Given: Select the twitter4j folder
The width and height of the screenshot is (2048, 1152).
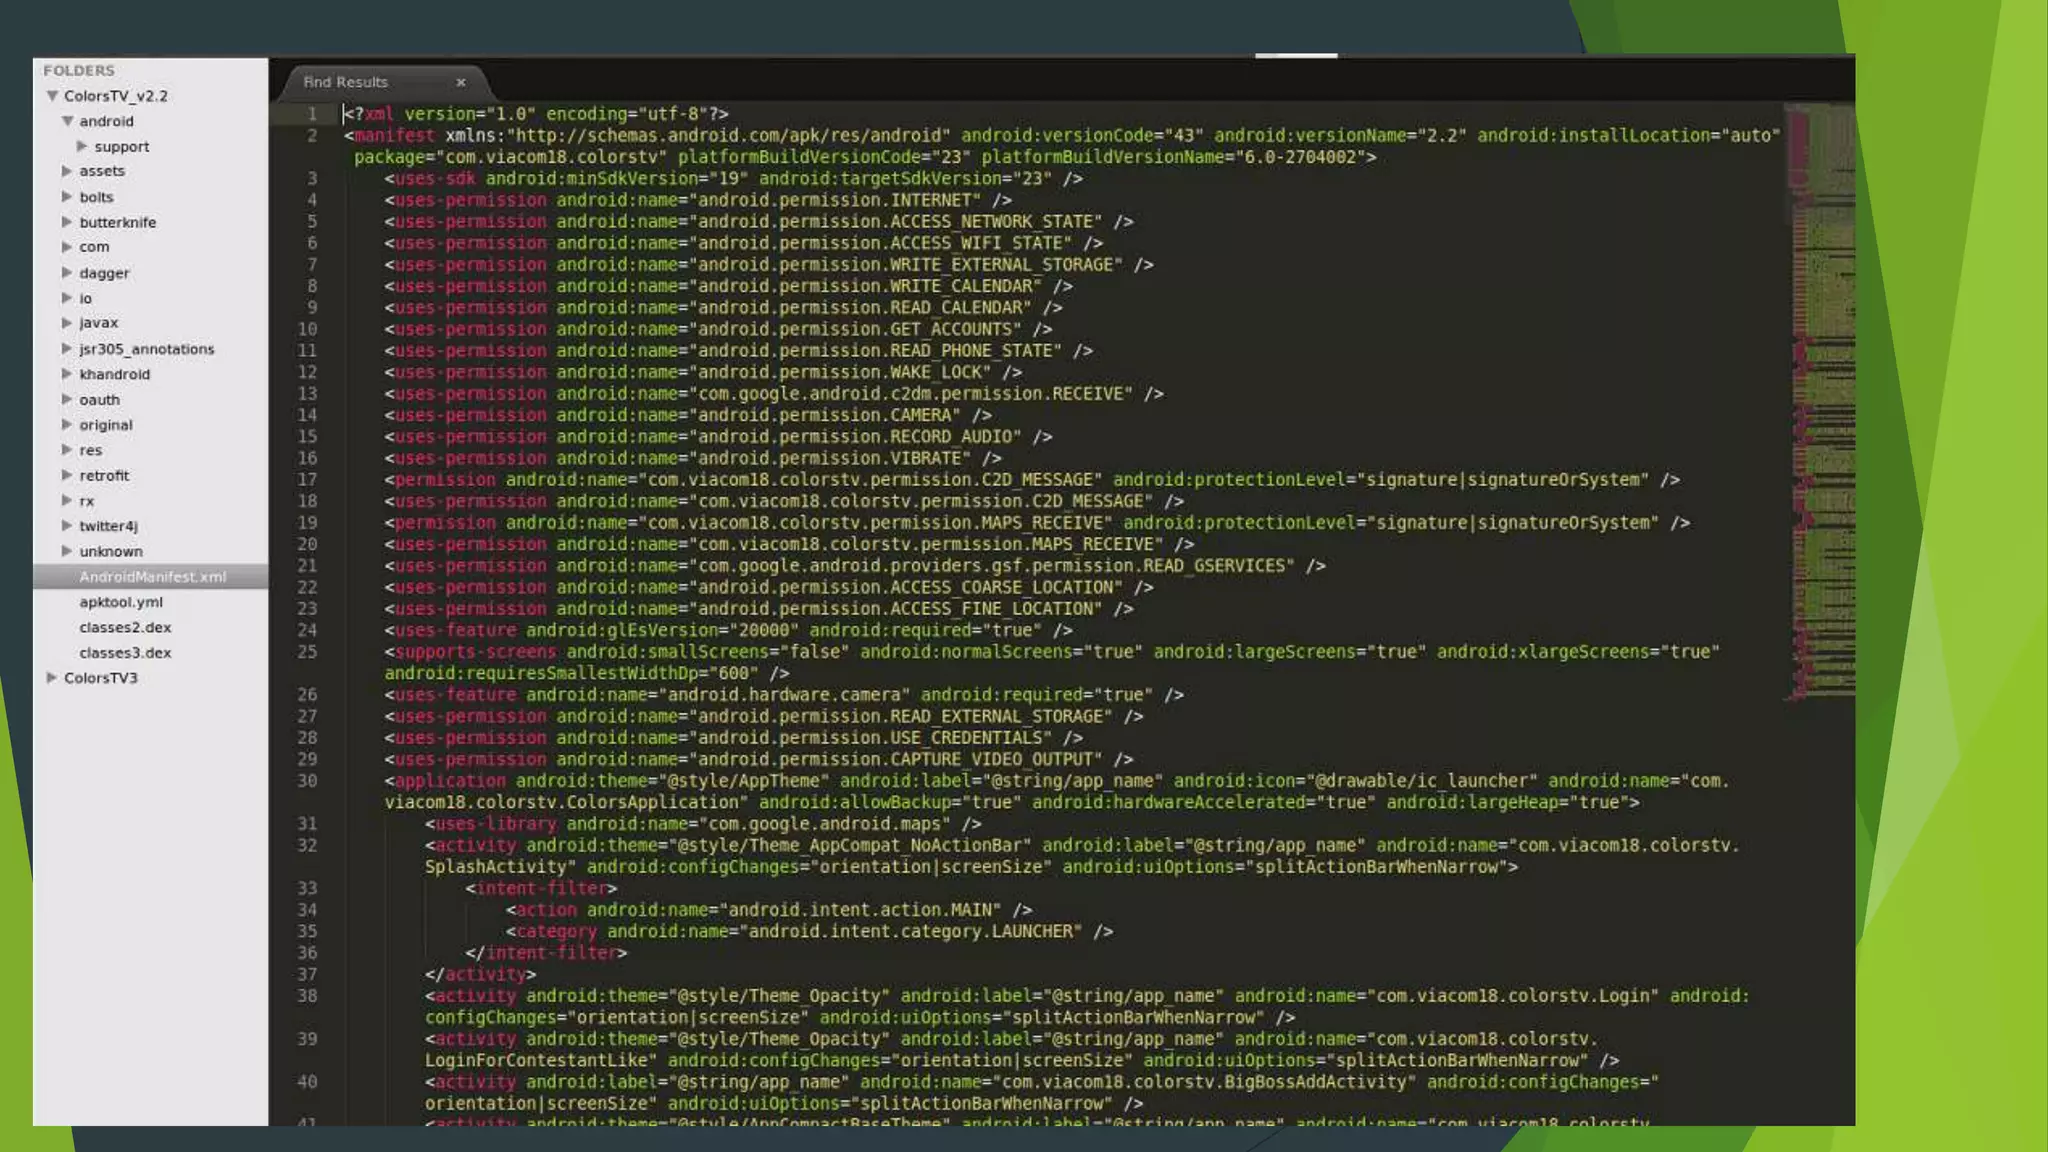Looking at the screenshot, I should point(109,526).
